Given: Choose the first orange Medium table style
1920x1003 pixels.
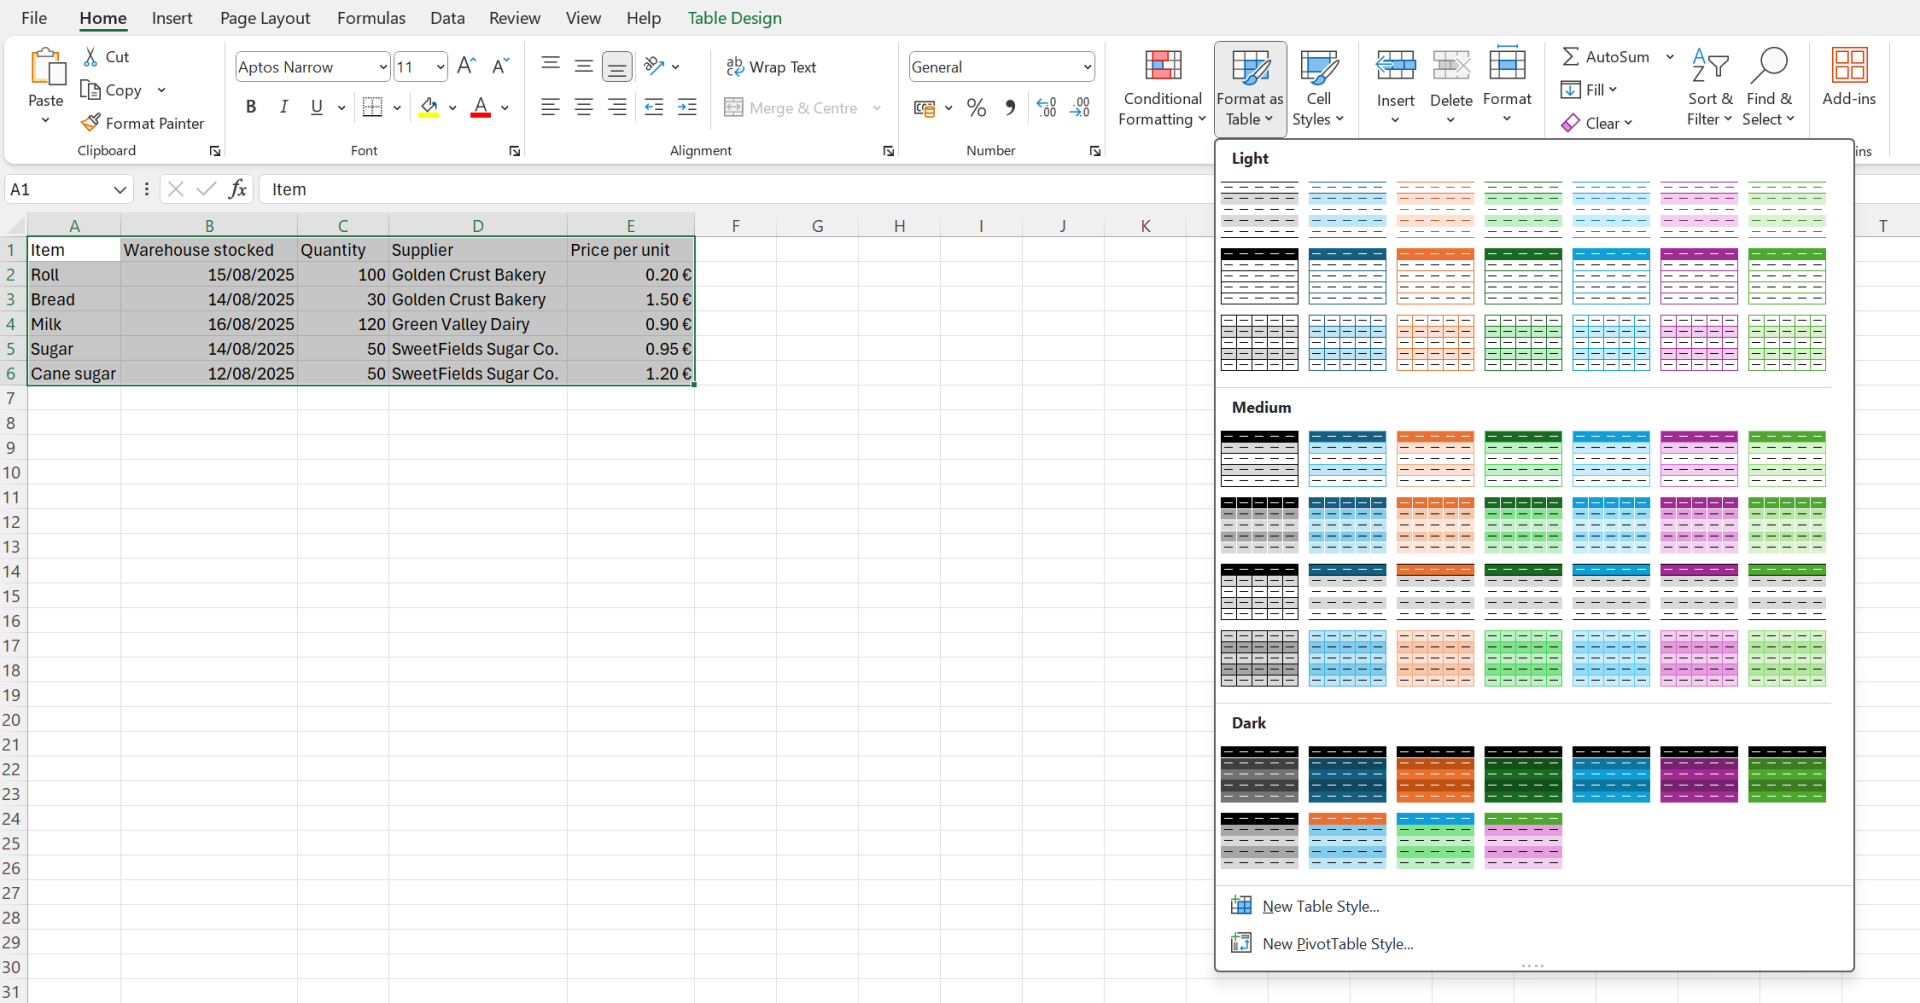Looking at the screenshot, I should pyautogui.click(x=1435, y=459).
